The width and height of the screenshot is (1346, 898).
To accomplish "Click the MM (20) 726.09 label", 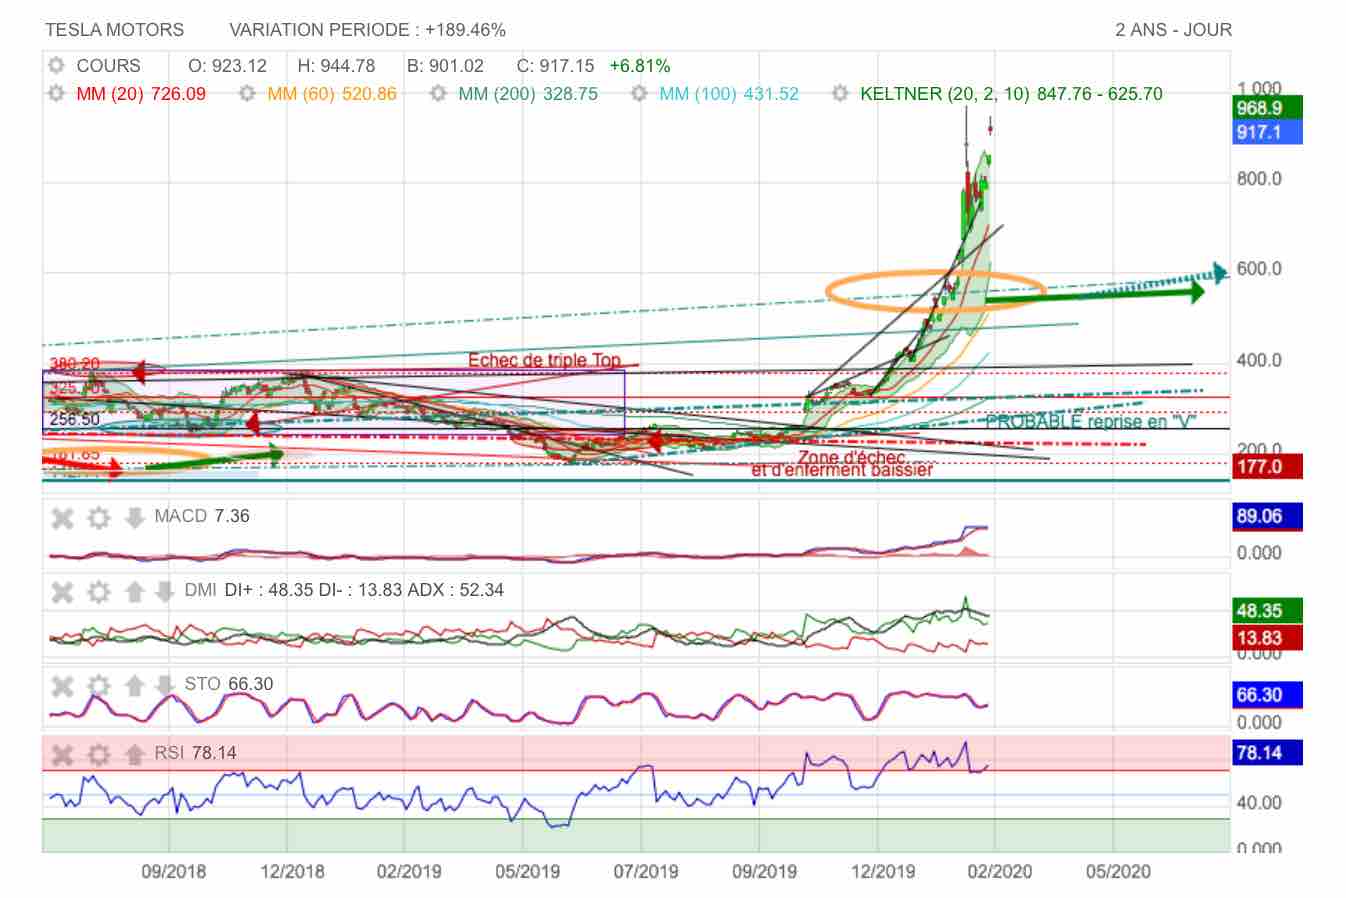I will point(141,94).
